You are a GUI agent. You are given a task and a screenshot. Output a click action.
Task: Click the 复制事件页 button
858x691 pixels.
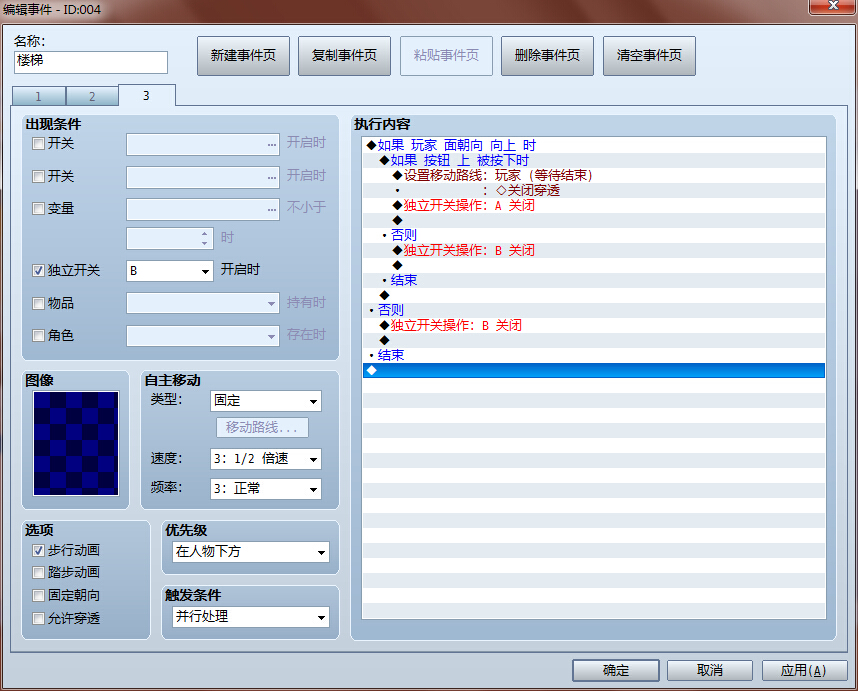pos(344,56)
